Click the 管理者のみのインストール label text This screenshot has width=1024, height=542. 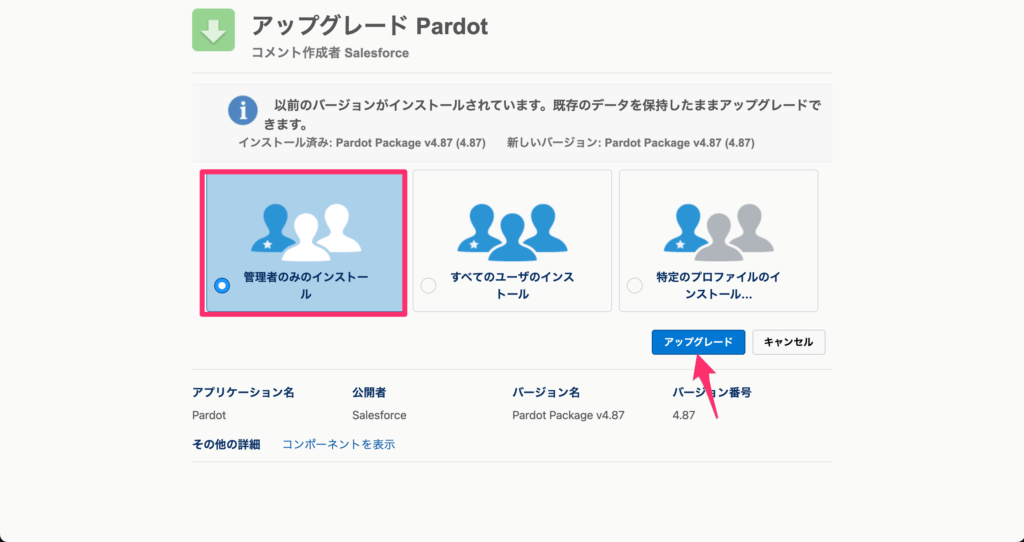[x=306, y=285]
